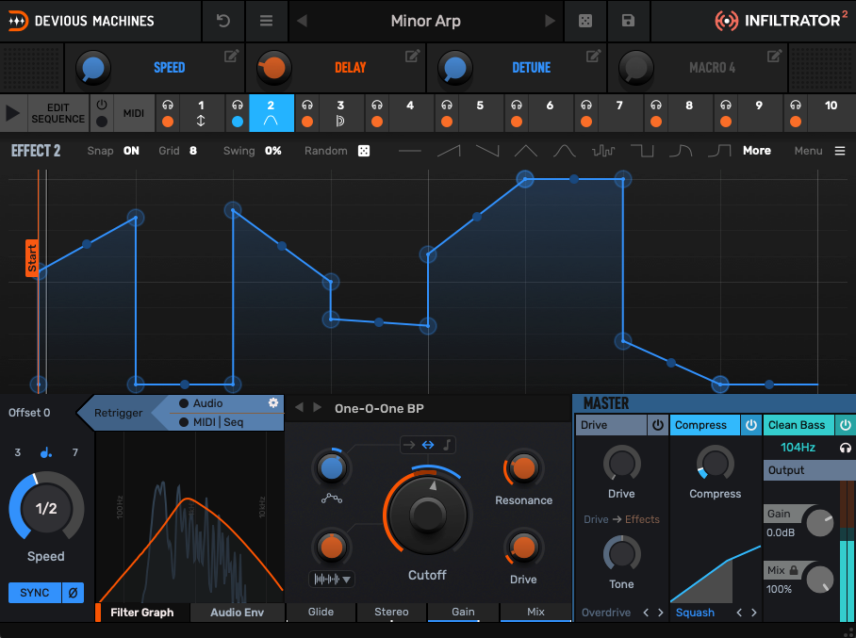
Task: Save the preset with the floppy disk icon
Action: tap(628, 21)
